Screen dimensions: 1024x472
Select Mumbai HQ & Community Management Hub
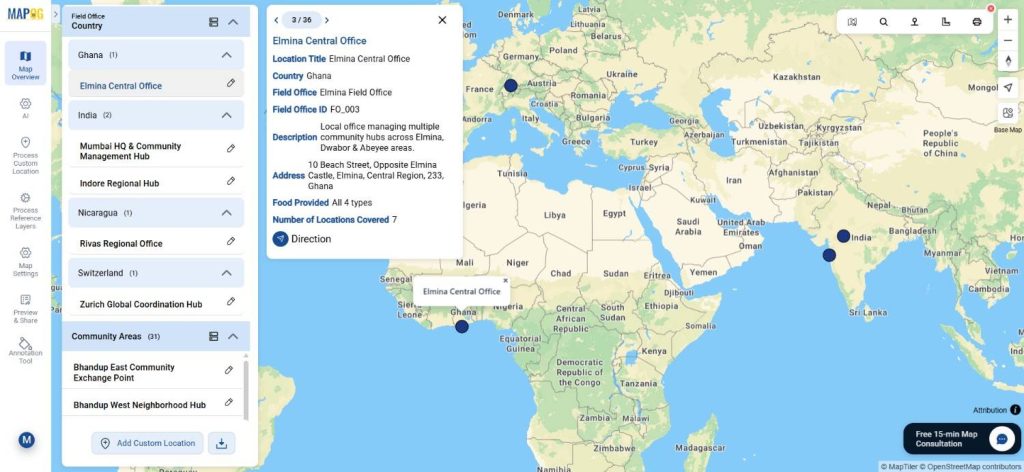click(x=131, y=151)
